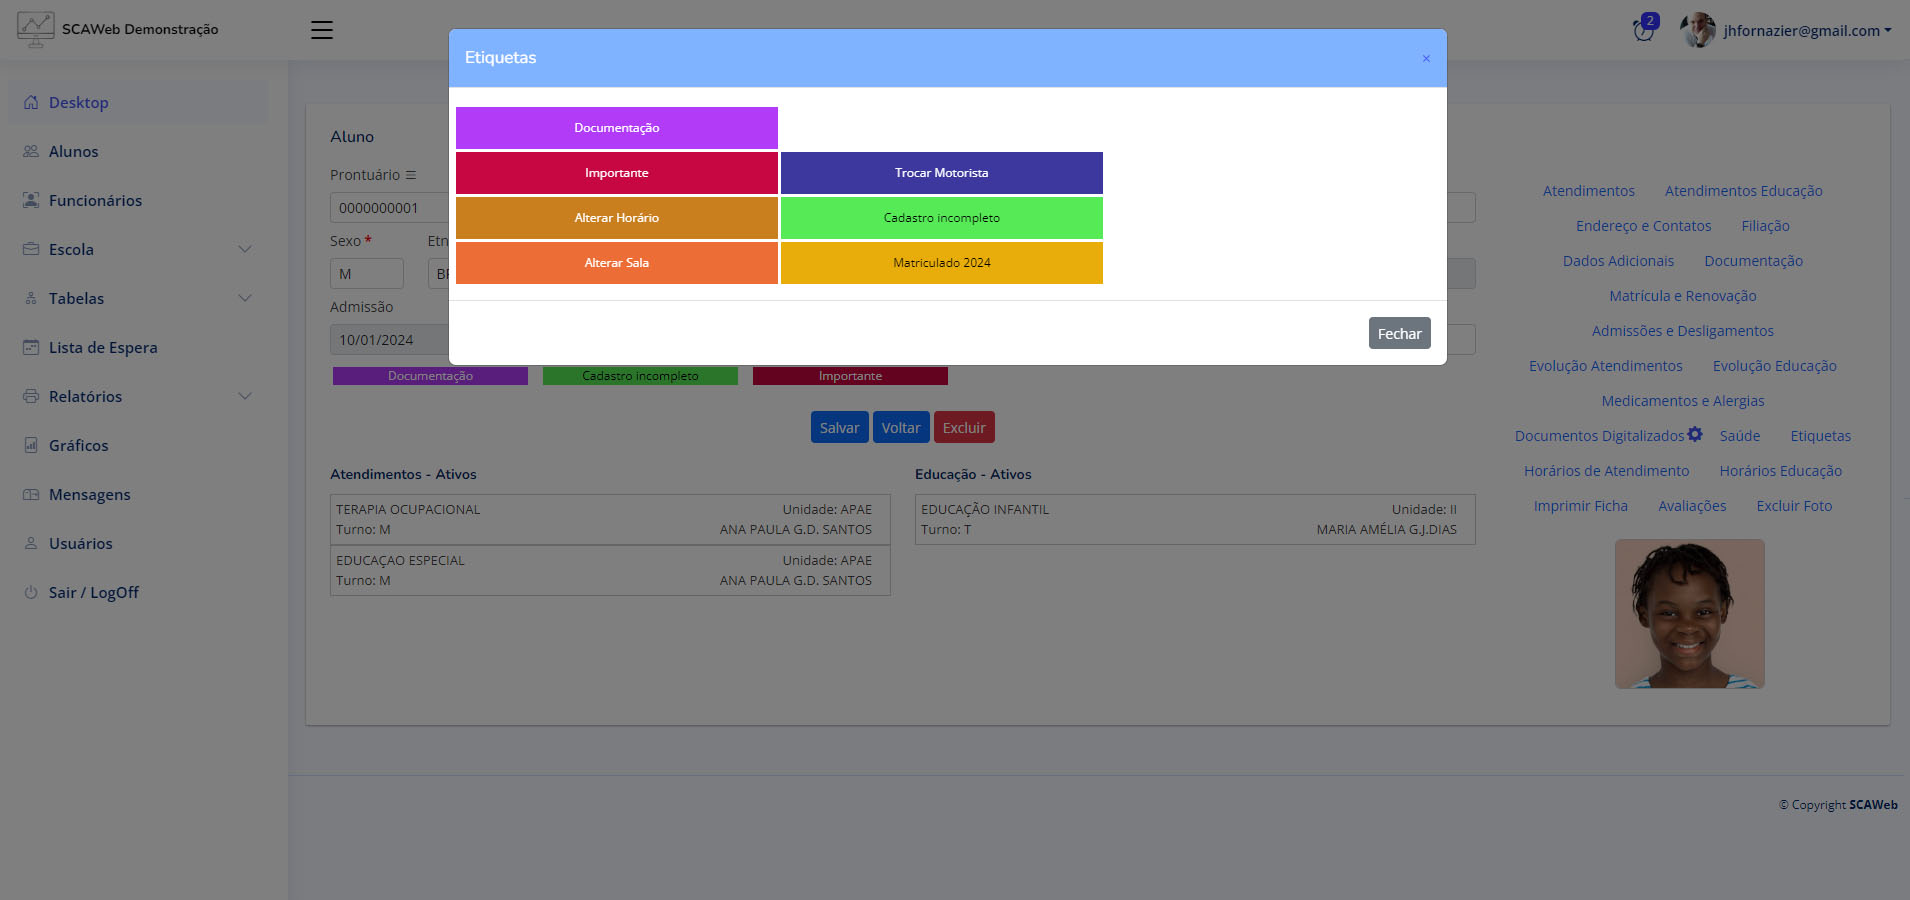
Task: Click the Sair / LogOff power icon
Action: [x=31, y=593]
